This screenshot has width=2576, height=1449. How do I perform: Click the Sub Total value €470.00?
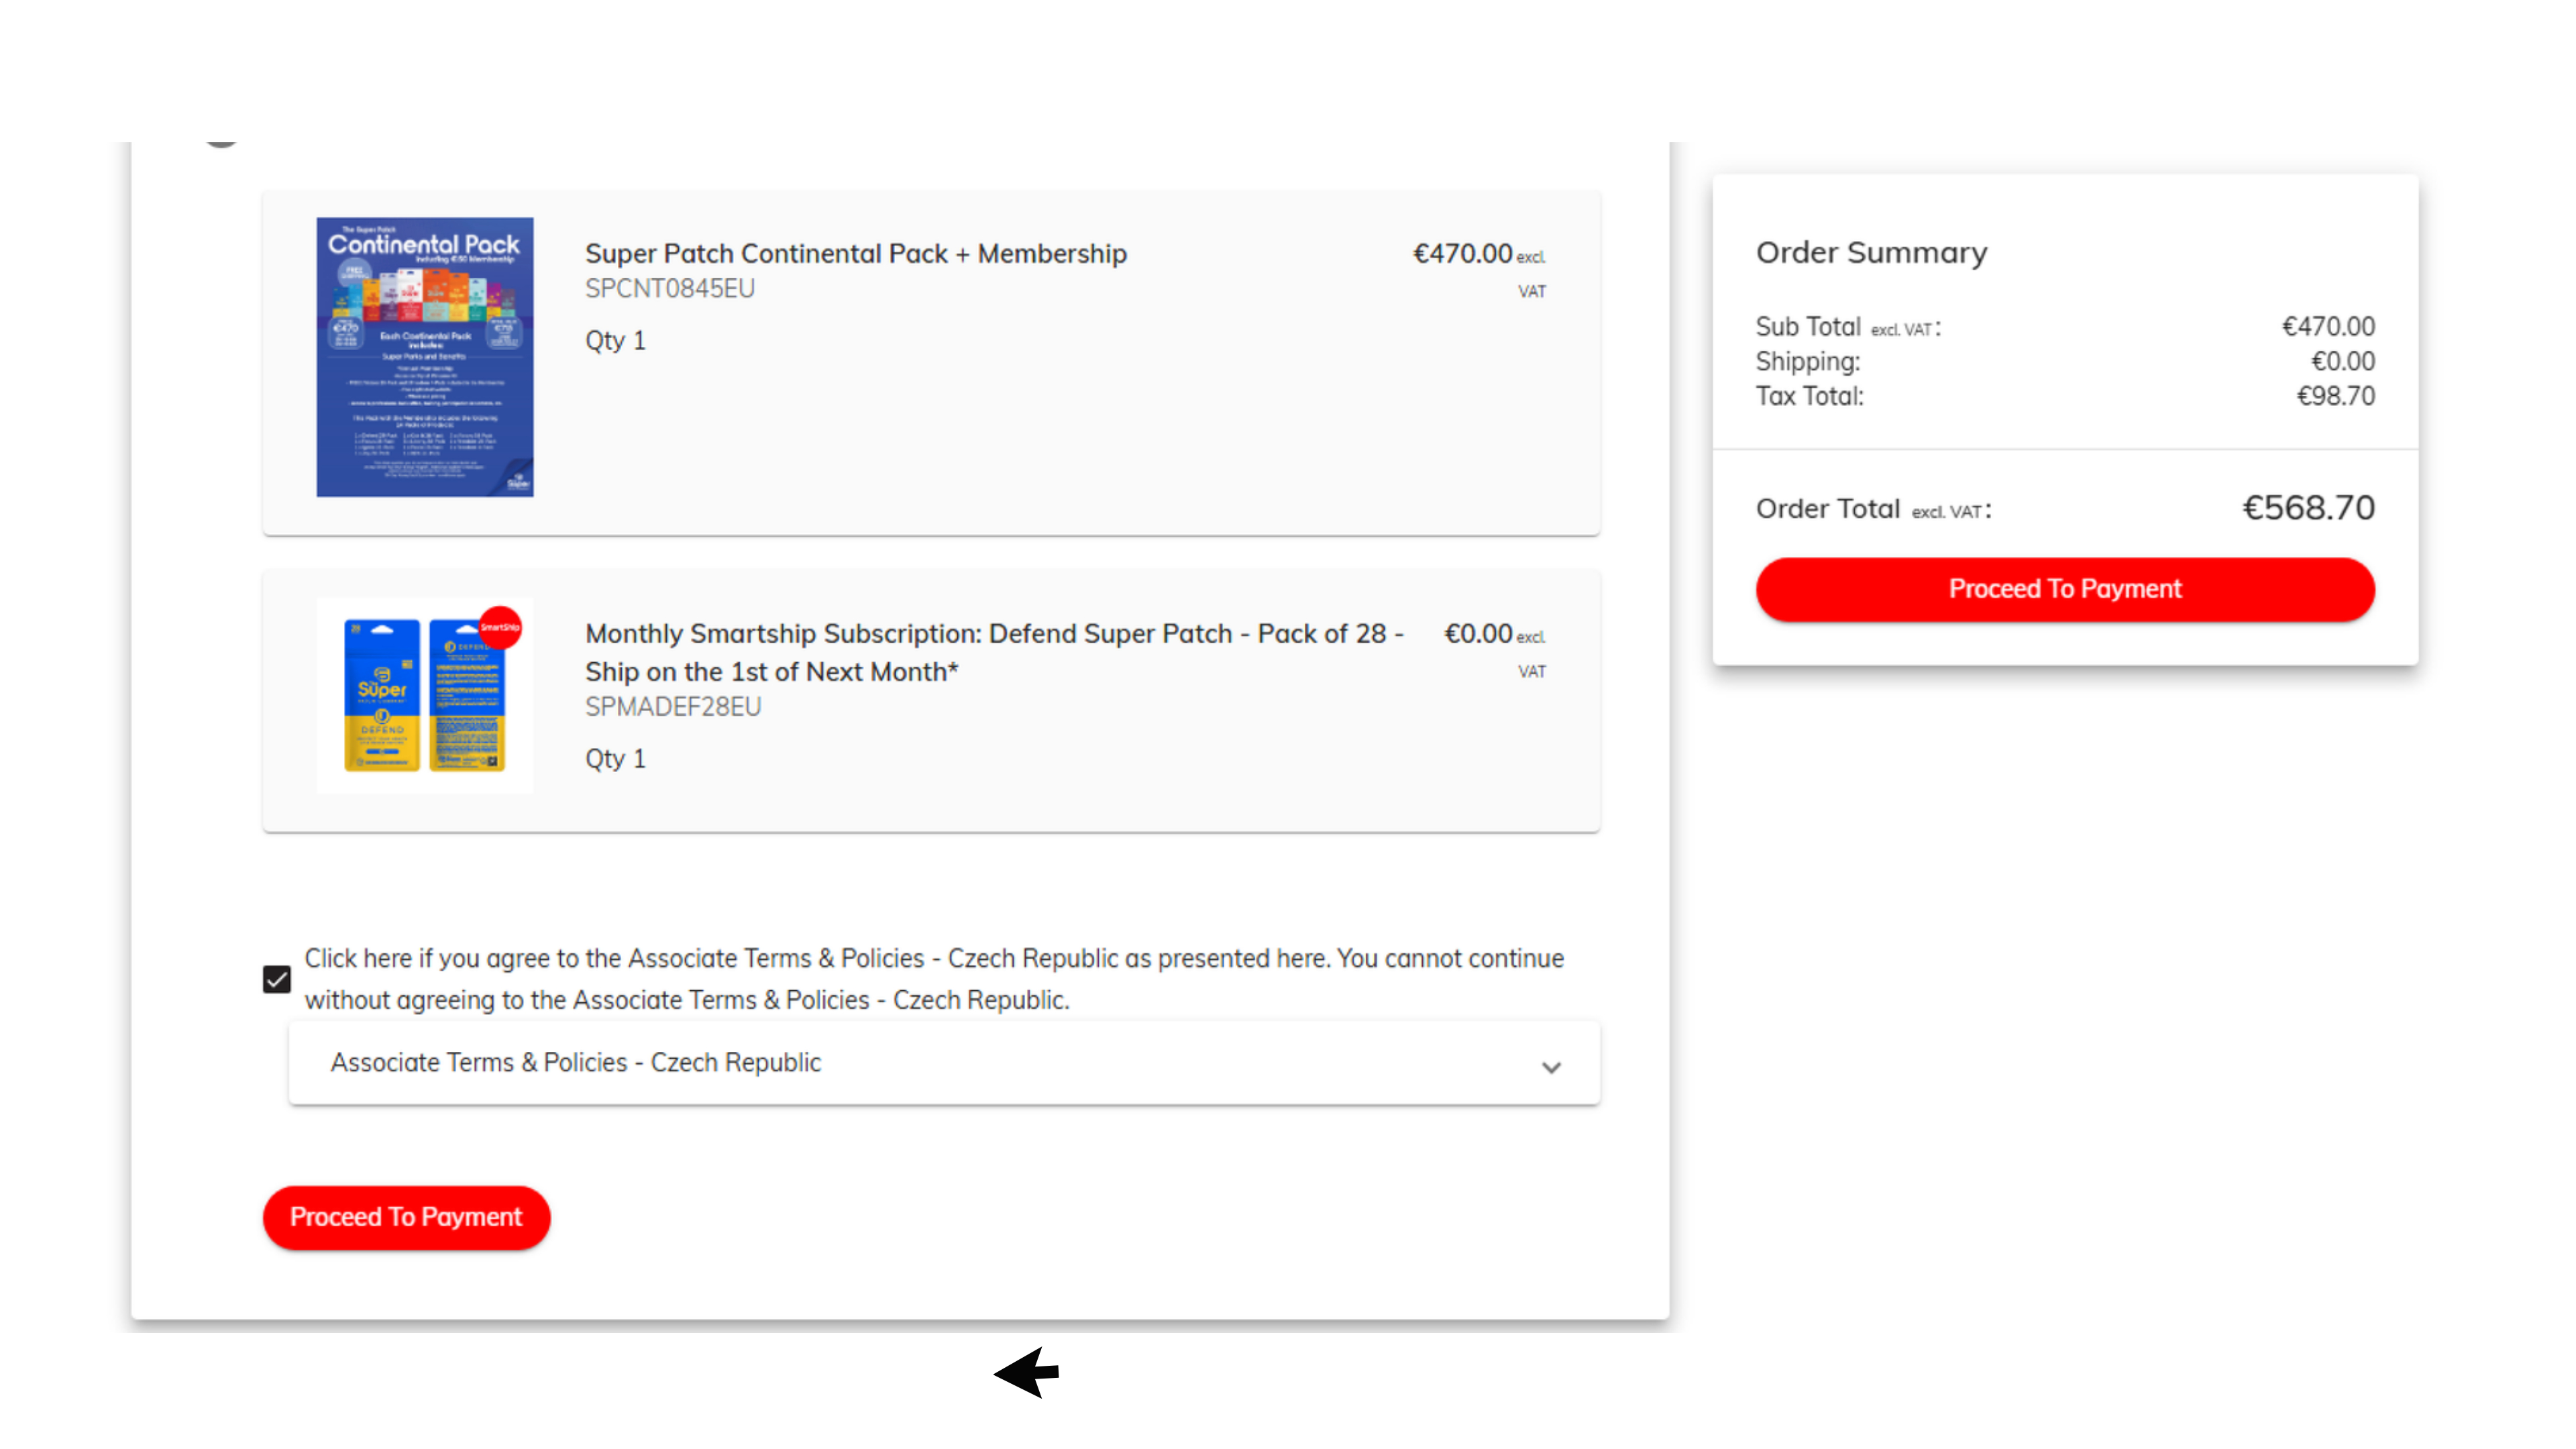coord(2328,327)
